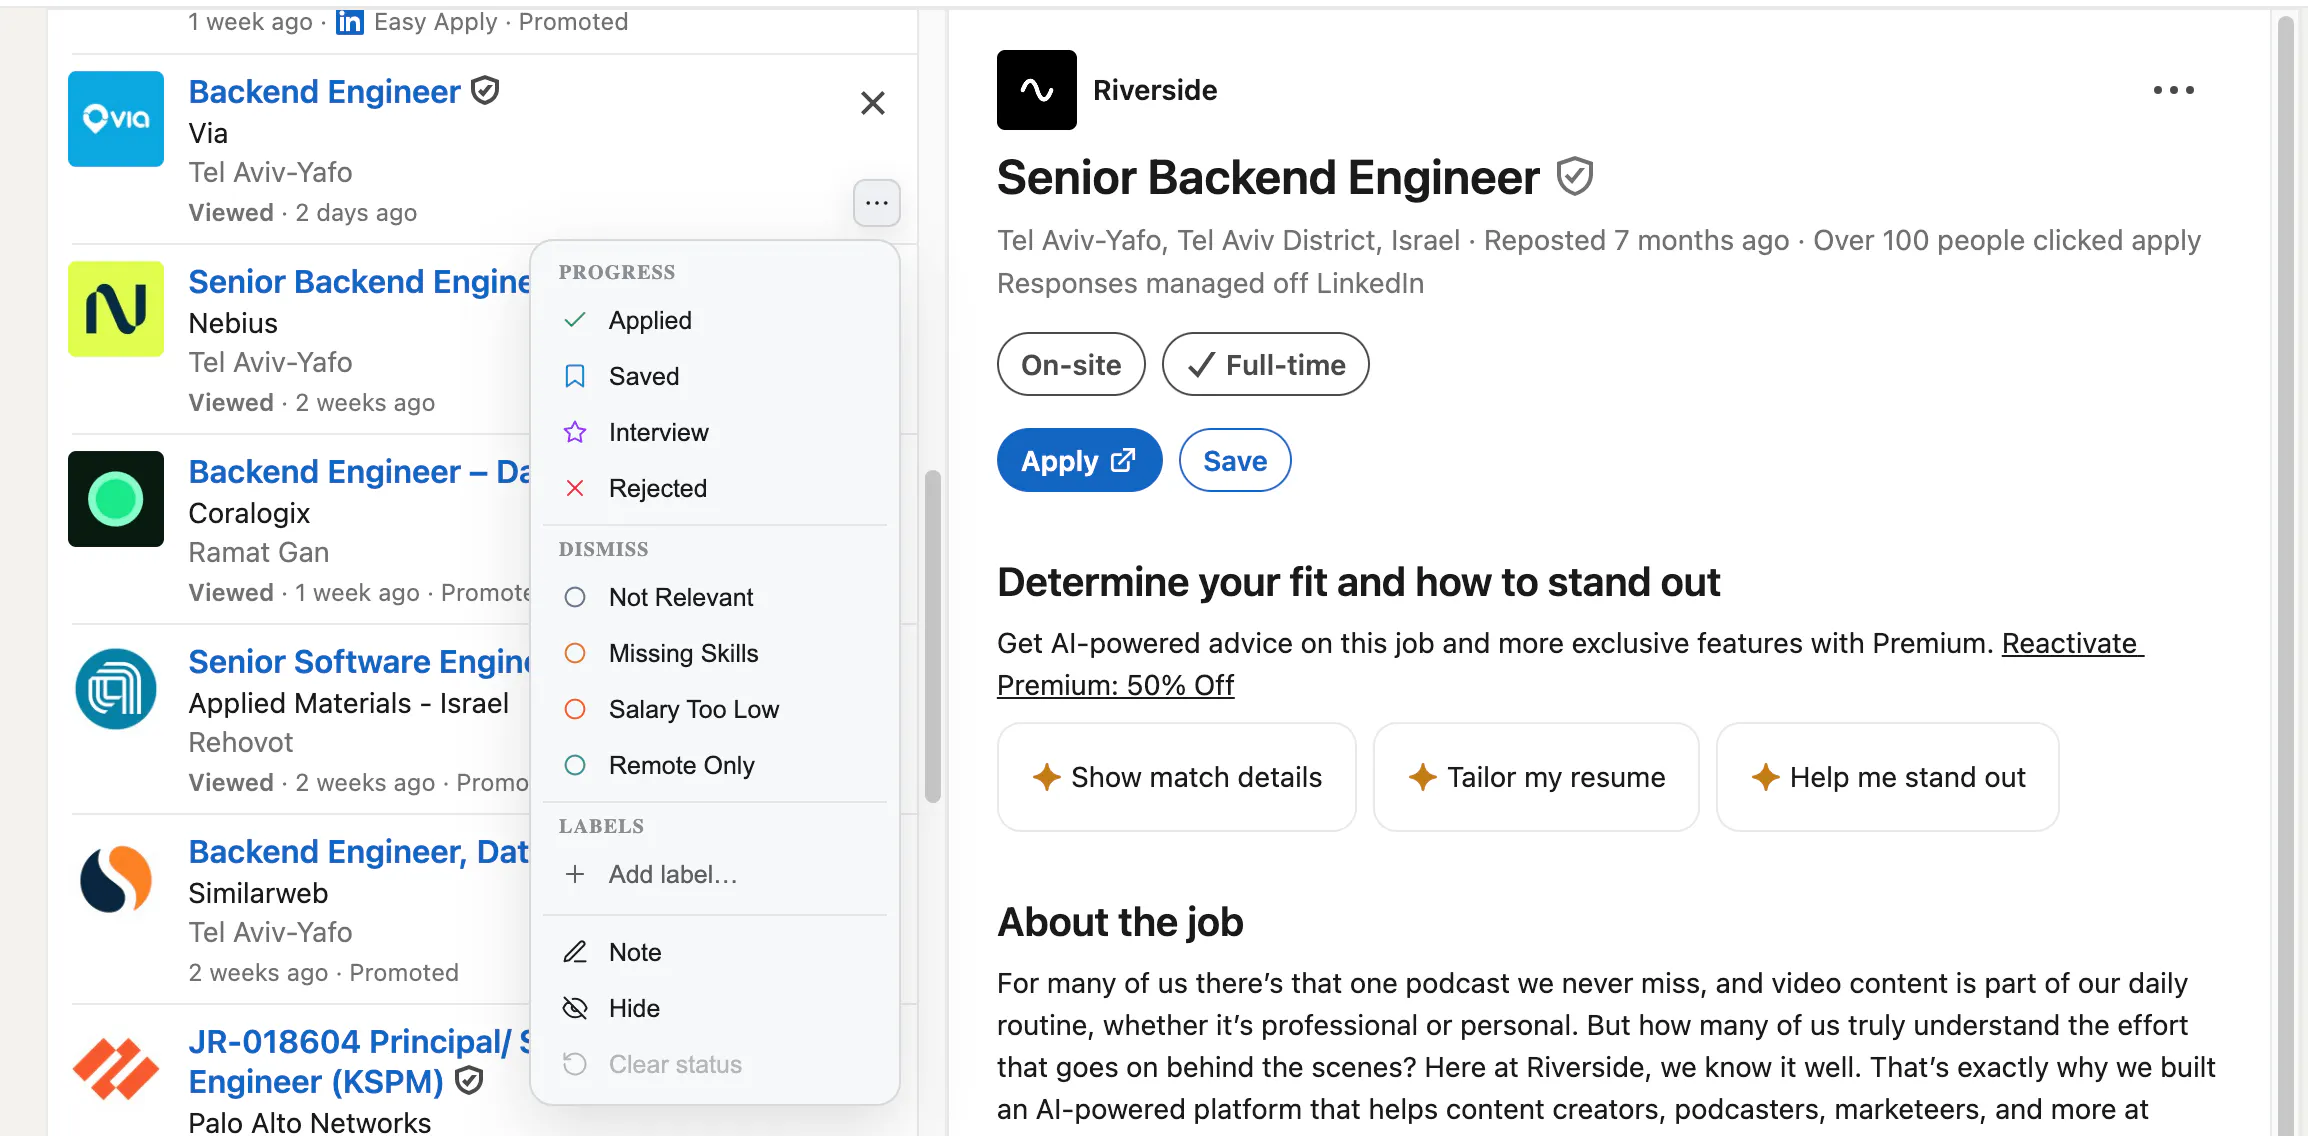
Task: Open the Applied Materials Senior Software Engineer job
Action: (x=359, y=661)
